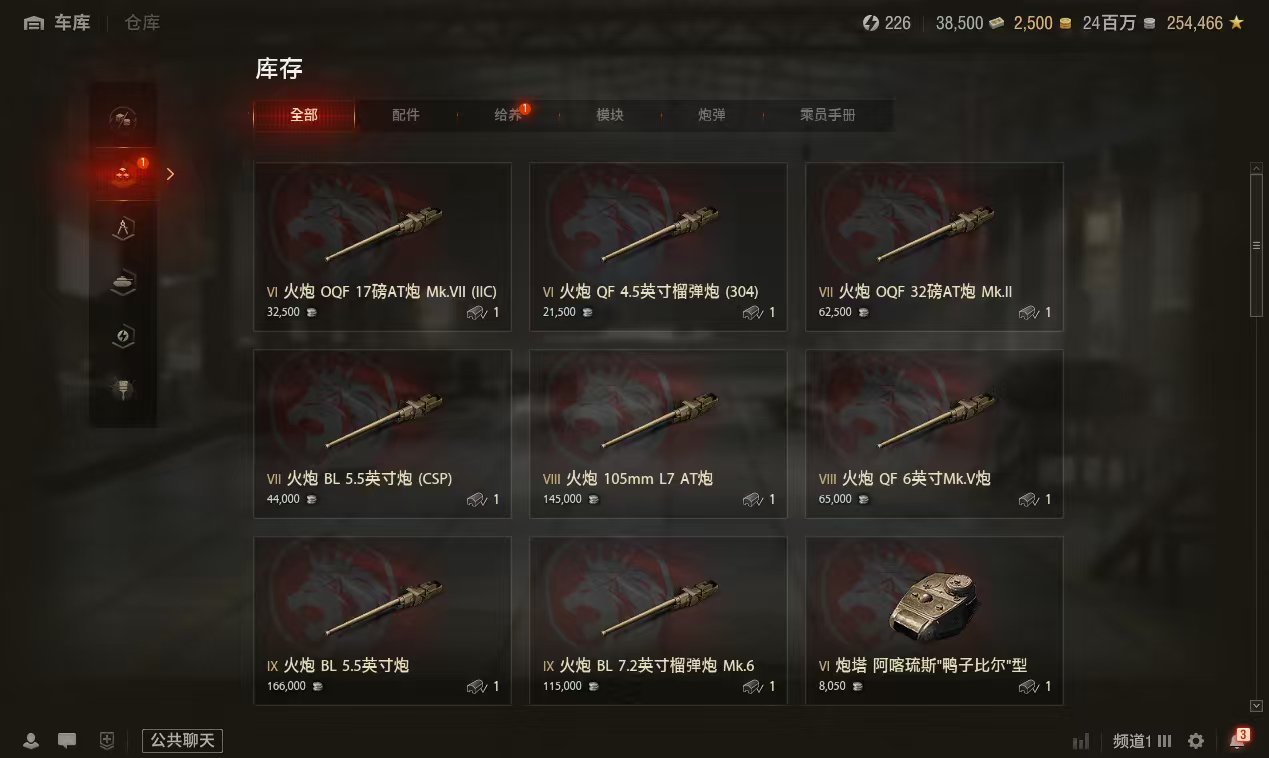Image resolution: width=1269 pixels, height=758 pixels.
Task: Select the tank vehicle icon in the sidebar
Action: 123,282
